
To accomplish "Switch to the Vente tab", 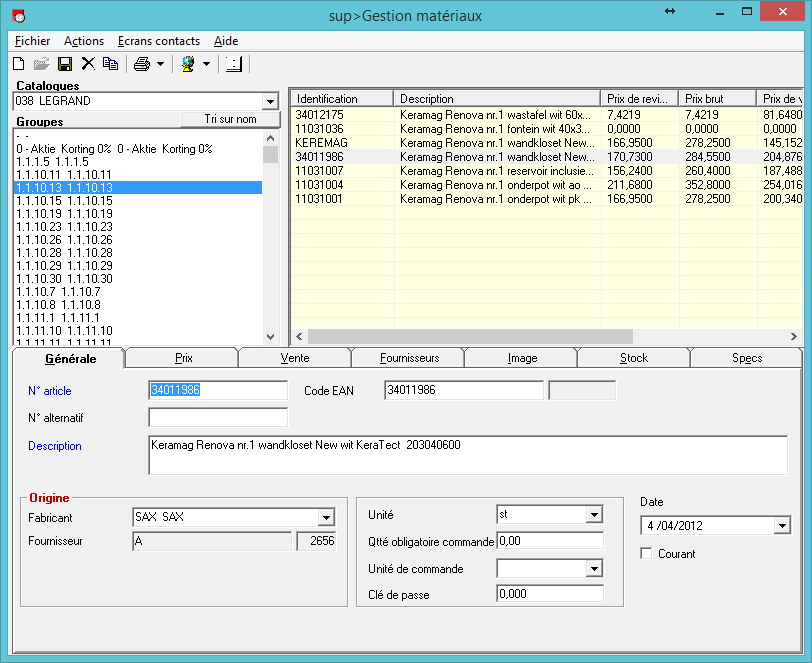I will [295, 358].
